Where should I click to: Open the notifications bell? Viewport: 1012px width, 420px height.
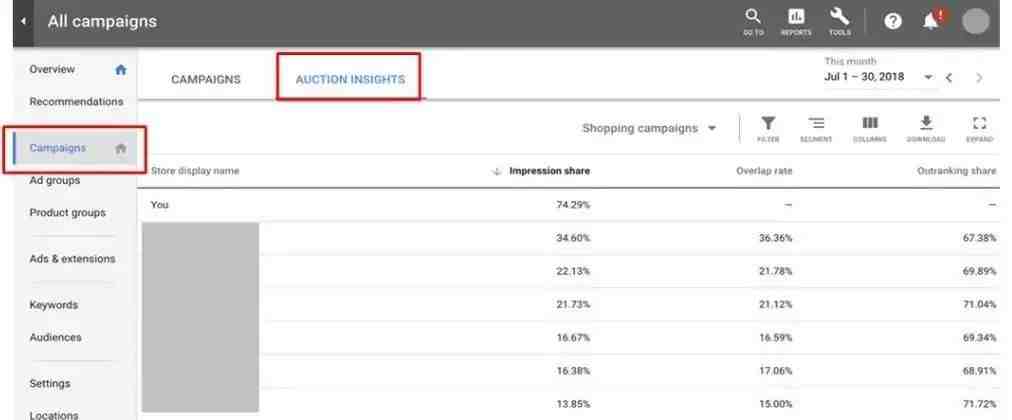[931, 21]
